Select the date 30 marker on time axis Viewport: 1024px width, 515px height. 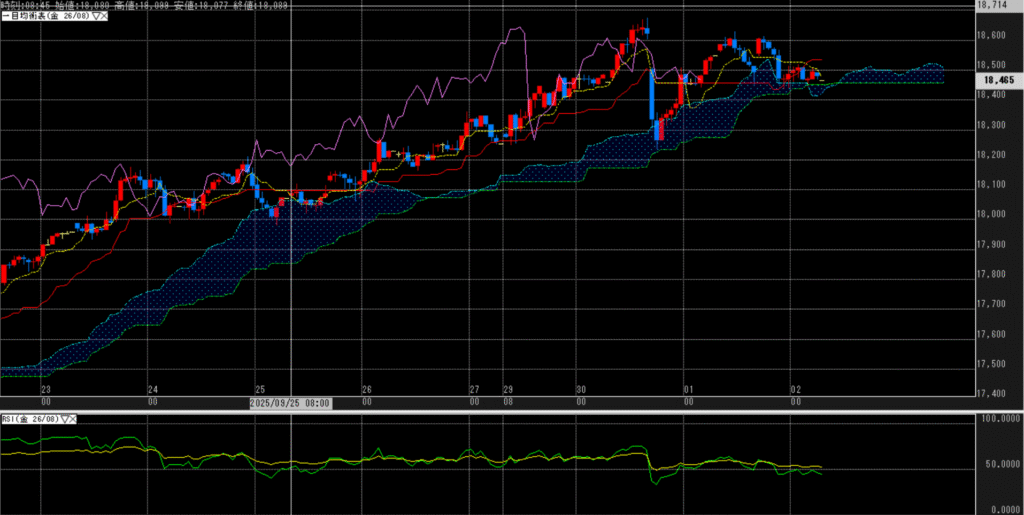pos(580,389)
